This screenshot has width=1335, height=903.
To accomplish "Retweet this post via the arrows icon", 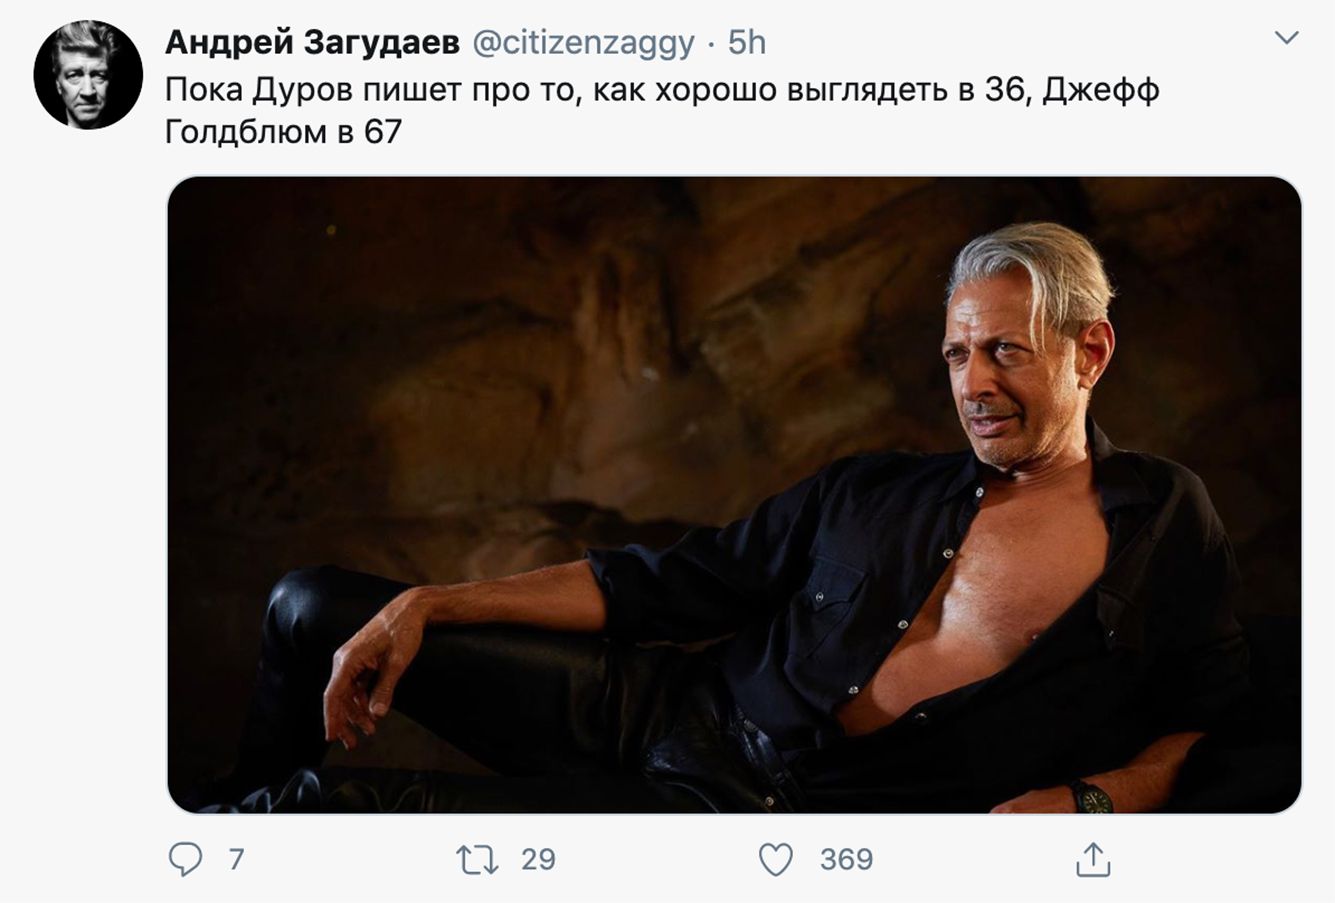I will [477, 860].
